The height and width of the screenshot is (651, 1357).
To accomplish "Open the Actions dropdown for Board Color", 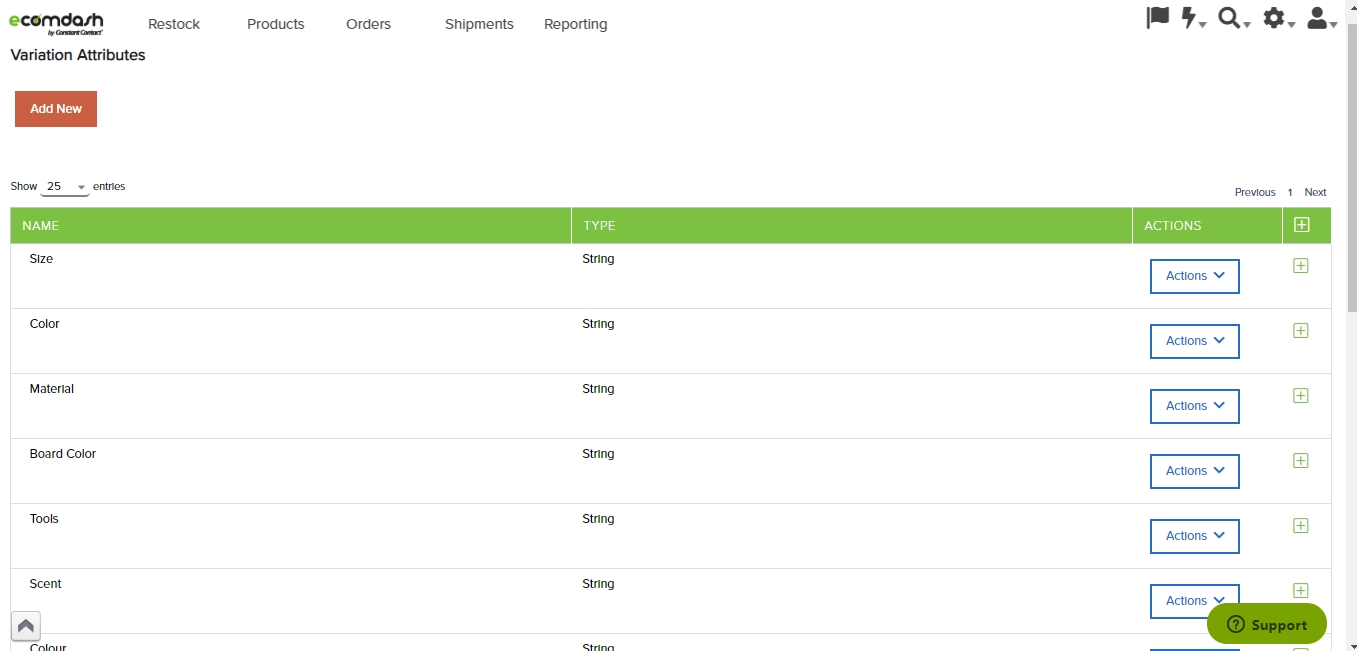I will [x=1194, y=471].
